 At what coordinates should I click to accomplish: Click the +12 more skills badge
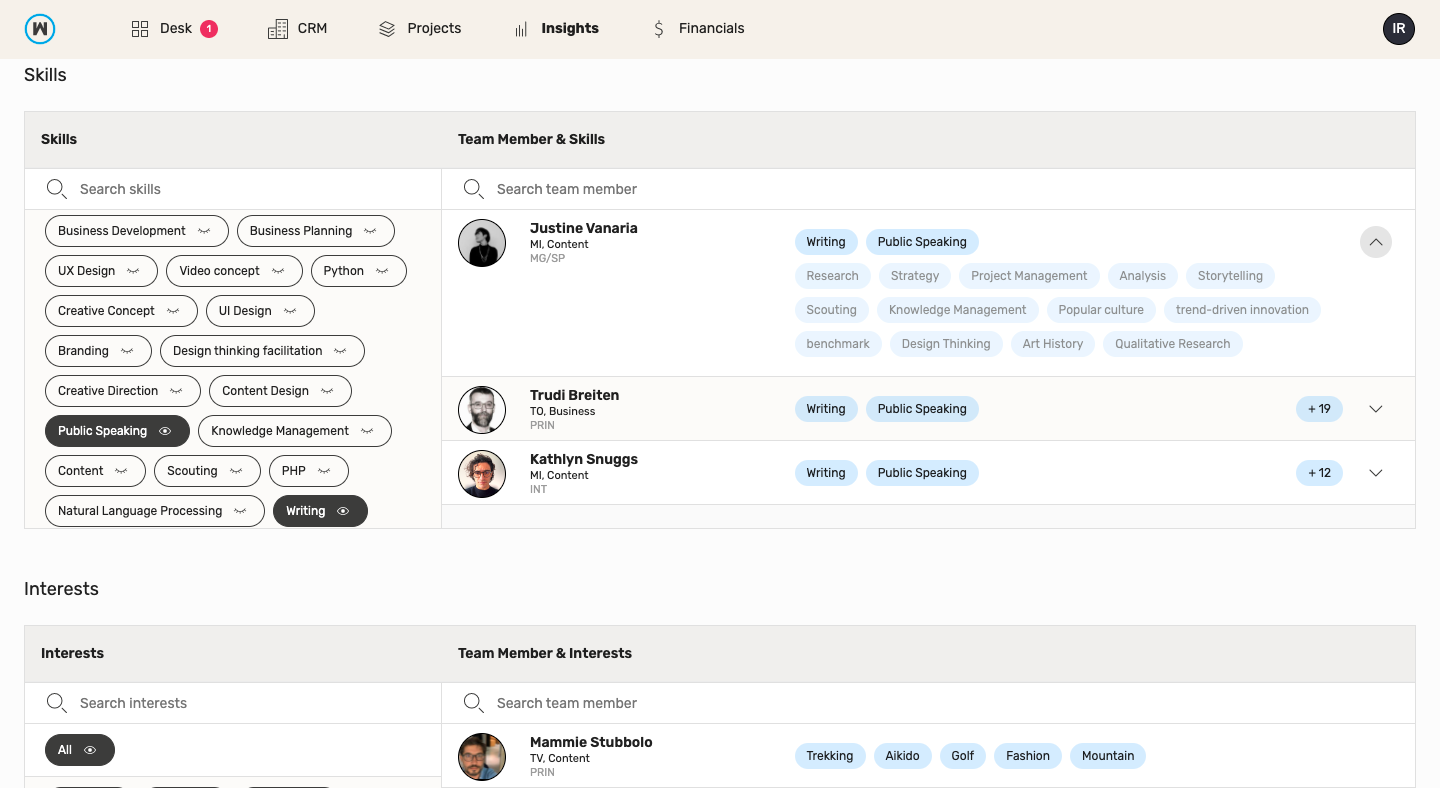[1319, 473]
